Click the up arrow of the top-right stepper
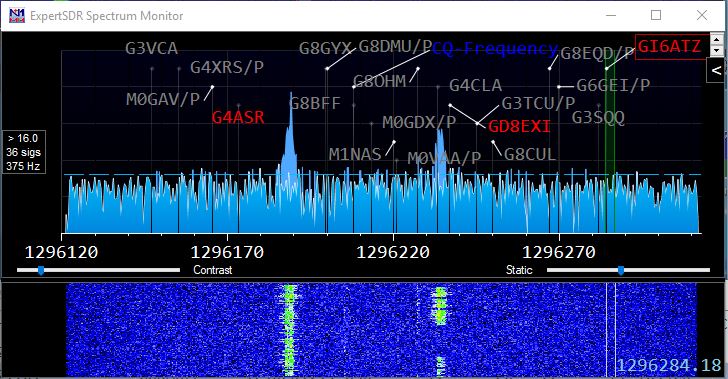 [717, 40]
